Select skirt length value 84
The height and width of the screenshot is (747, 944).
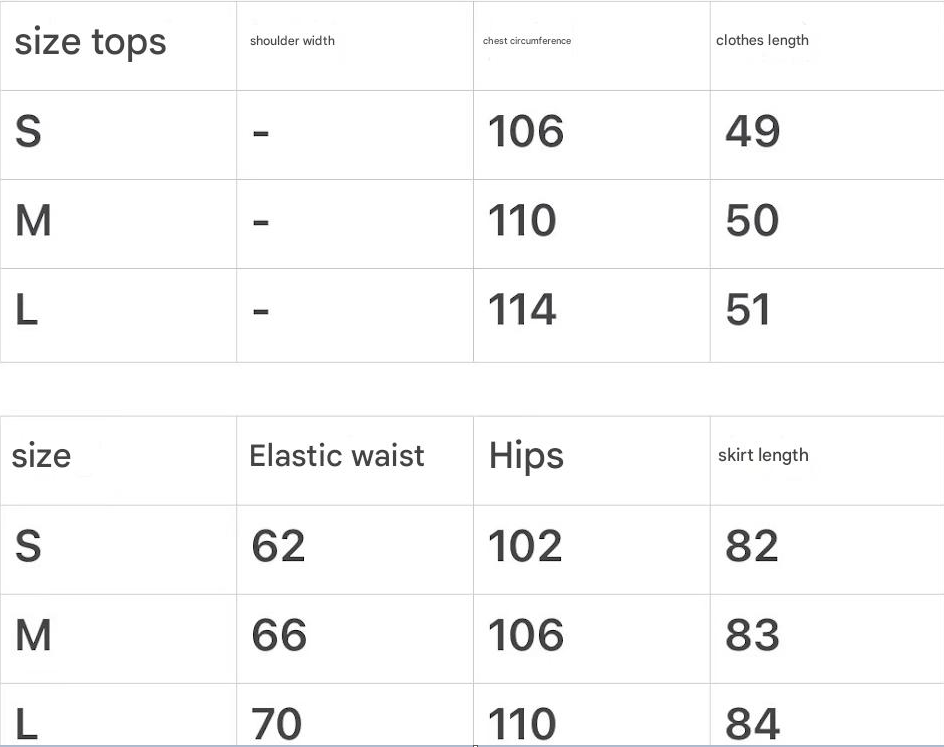tap(752, 723)
